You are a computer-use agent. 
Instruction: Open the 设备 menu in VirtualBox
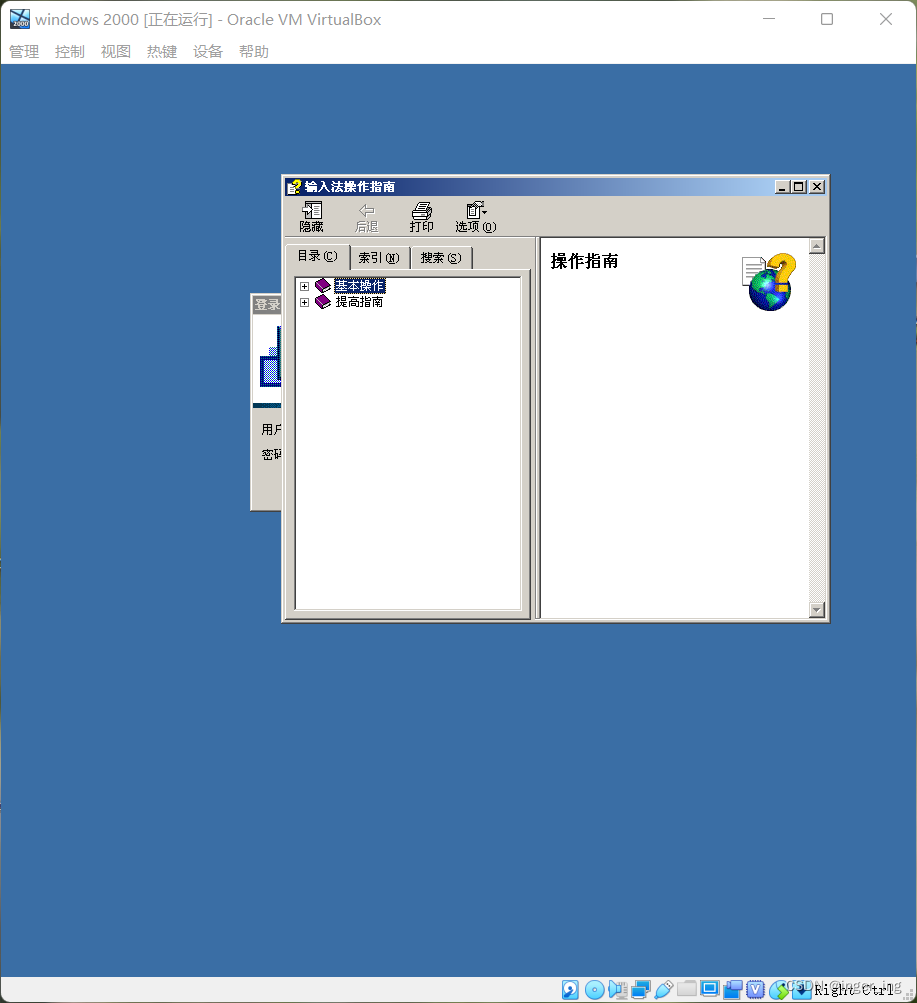208,52
